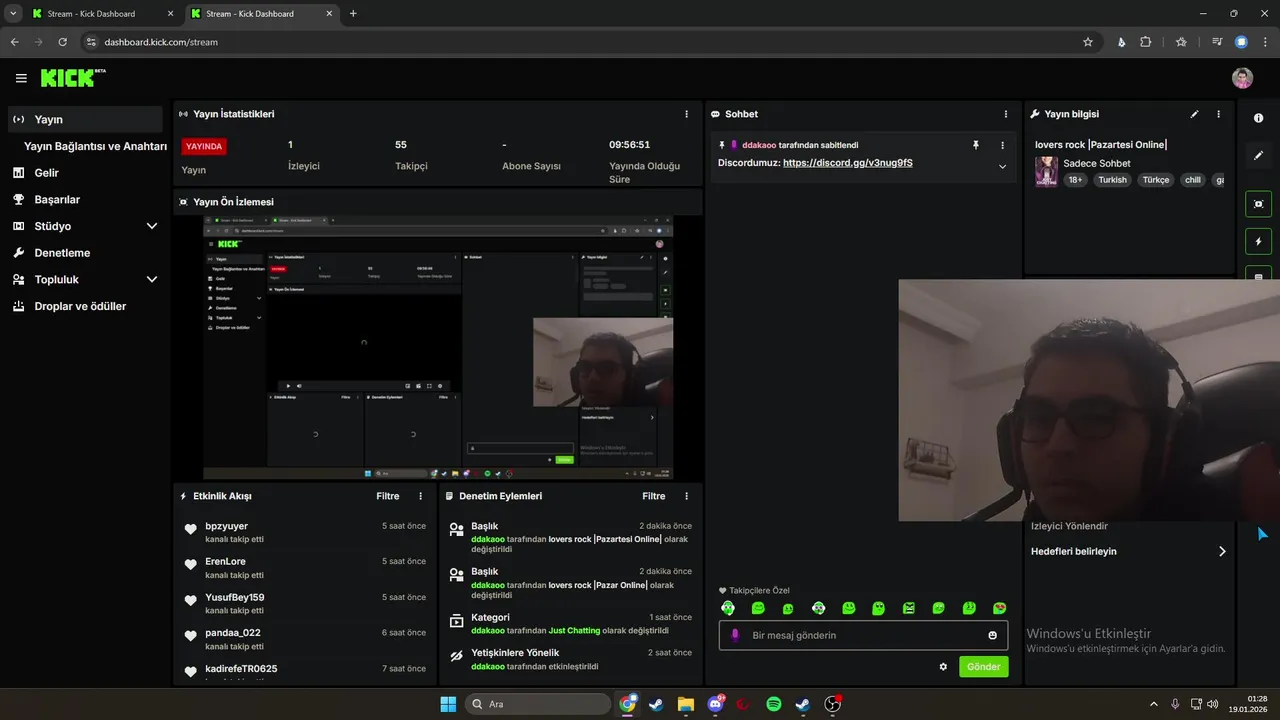
Task: Open Etkinlik Akışı three-dot menu
Action: tap(420, 496)
